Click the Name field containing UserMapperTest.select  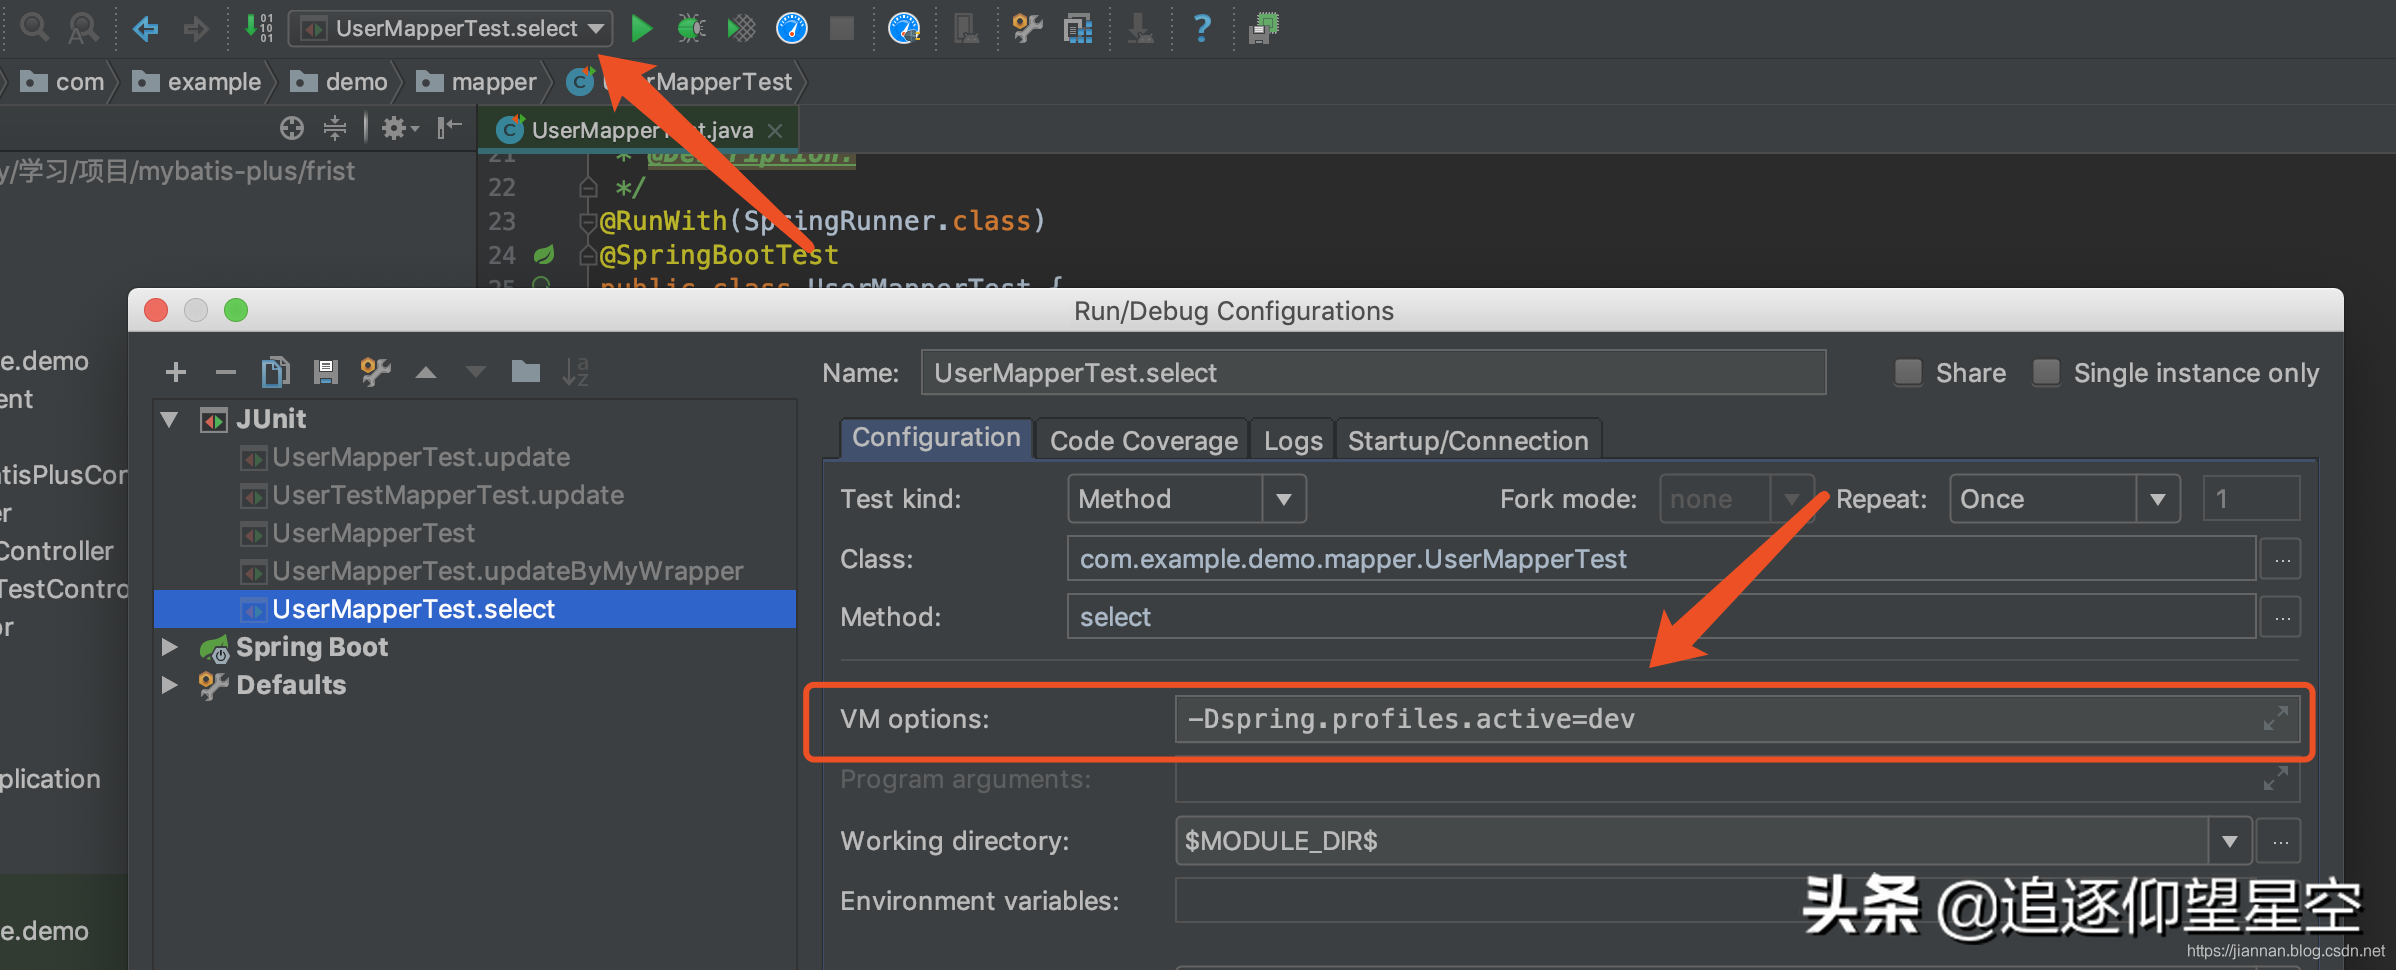(x=1373, y=373)
